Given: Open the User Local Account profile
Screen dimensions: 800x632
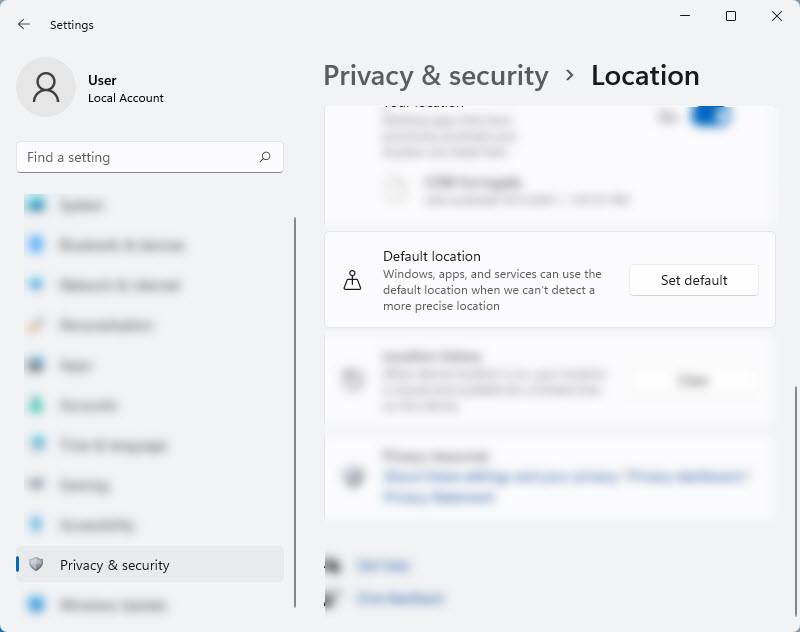Looking at the screenshot, I should point(125,88).
